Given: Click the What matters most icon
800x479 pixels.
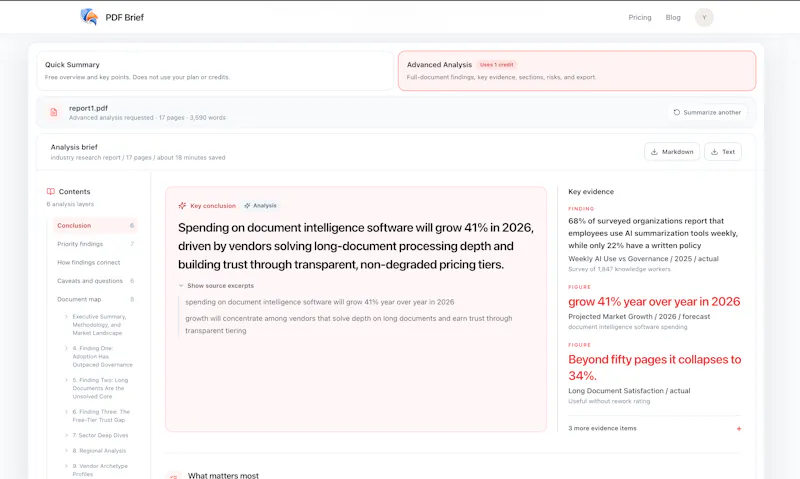Looking at the screenshot, I should [x=174, y=475].
